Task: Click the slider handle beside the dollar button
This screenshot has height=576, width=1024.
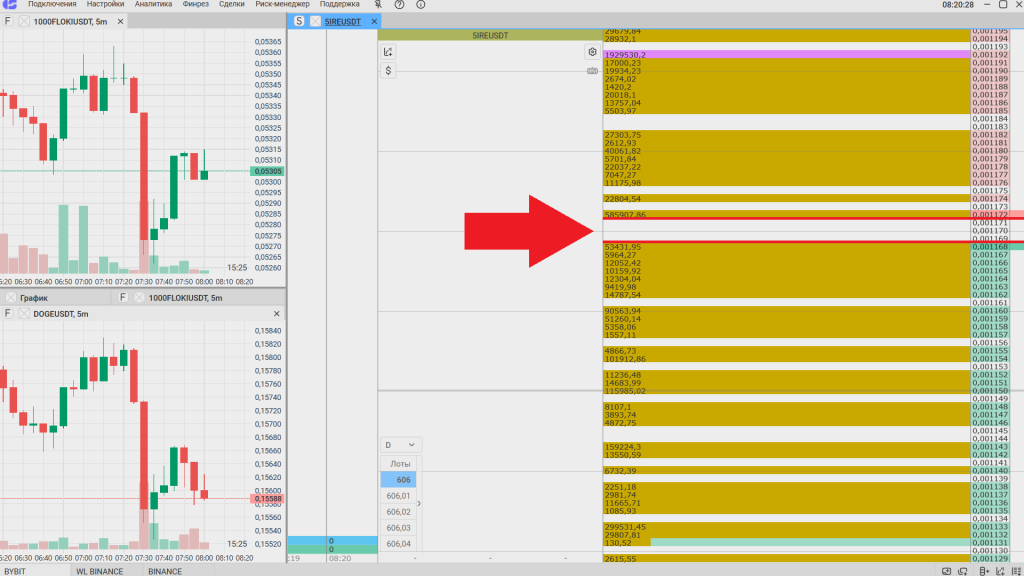Action: 592,71
